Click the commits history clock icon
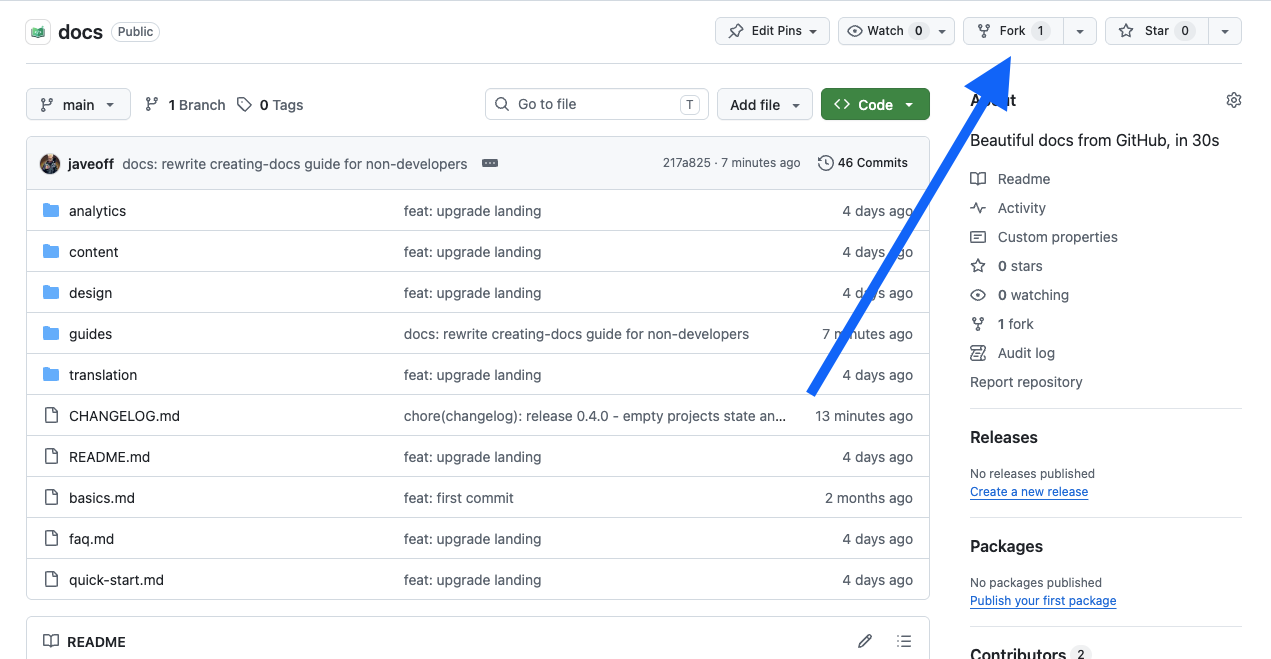This screenshot has width=1271, height=659. [x=825, y=163]
